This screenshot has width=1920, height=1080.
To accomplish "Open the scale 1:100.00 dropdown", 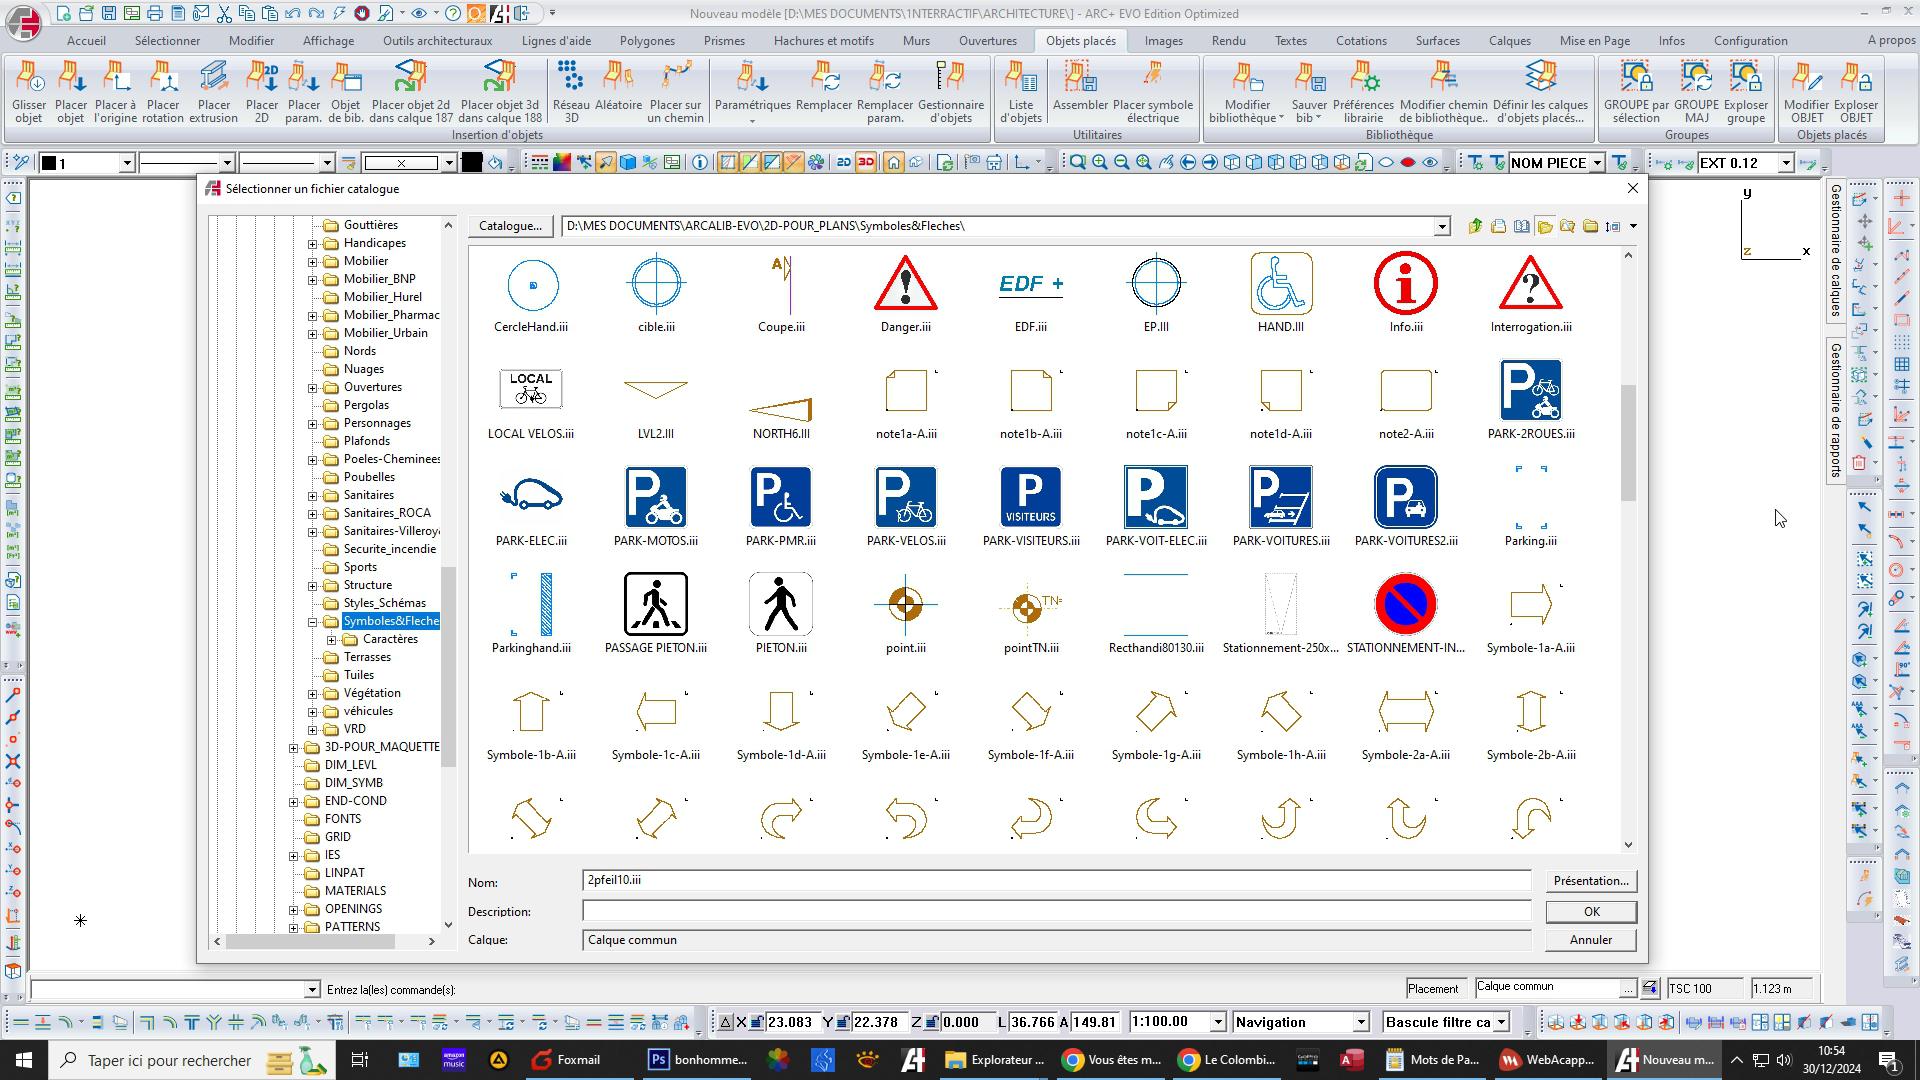I will click(x=1217, y=1022).
